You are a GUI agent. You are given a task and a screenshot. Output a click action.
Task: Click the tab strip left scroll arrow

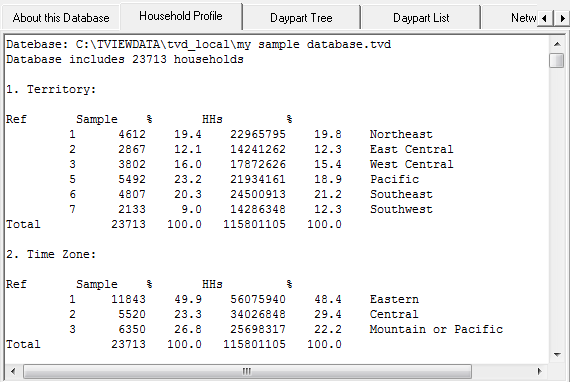(x=544, y=18)
